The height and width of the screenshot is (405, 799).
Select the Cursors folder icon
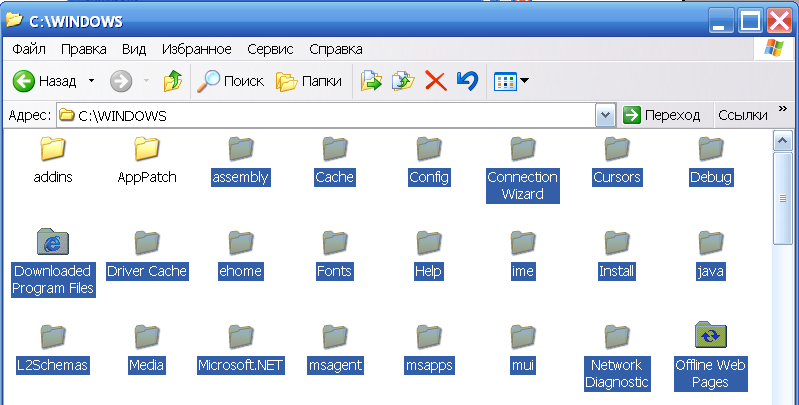(617, 149)
